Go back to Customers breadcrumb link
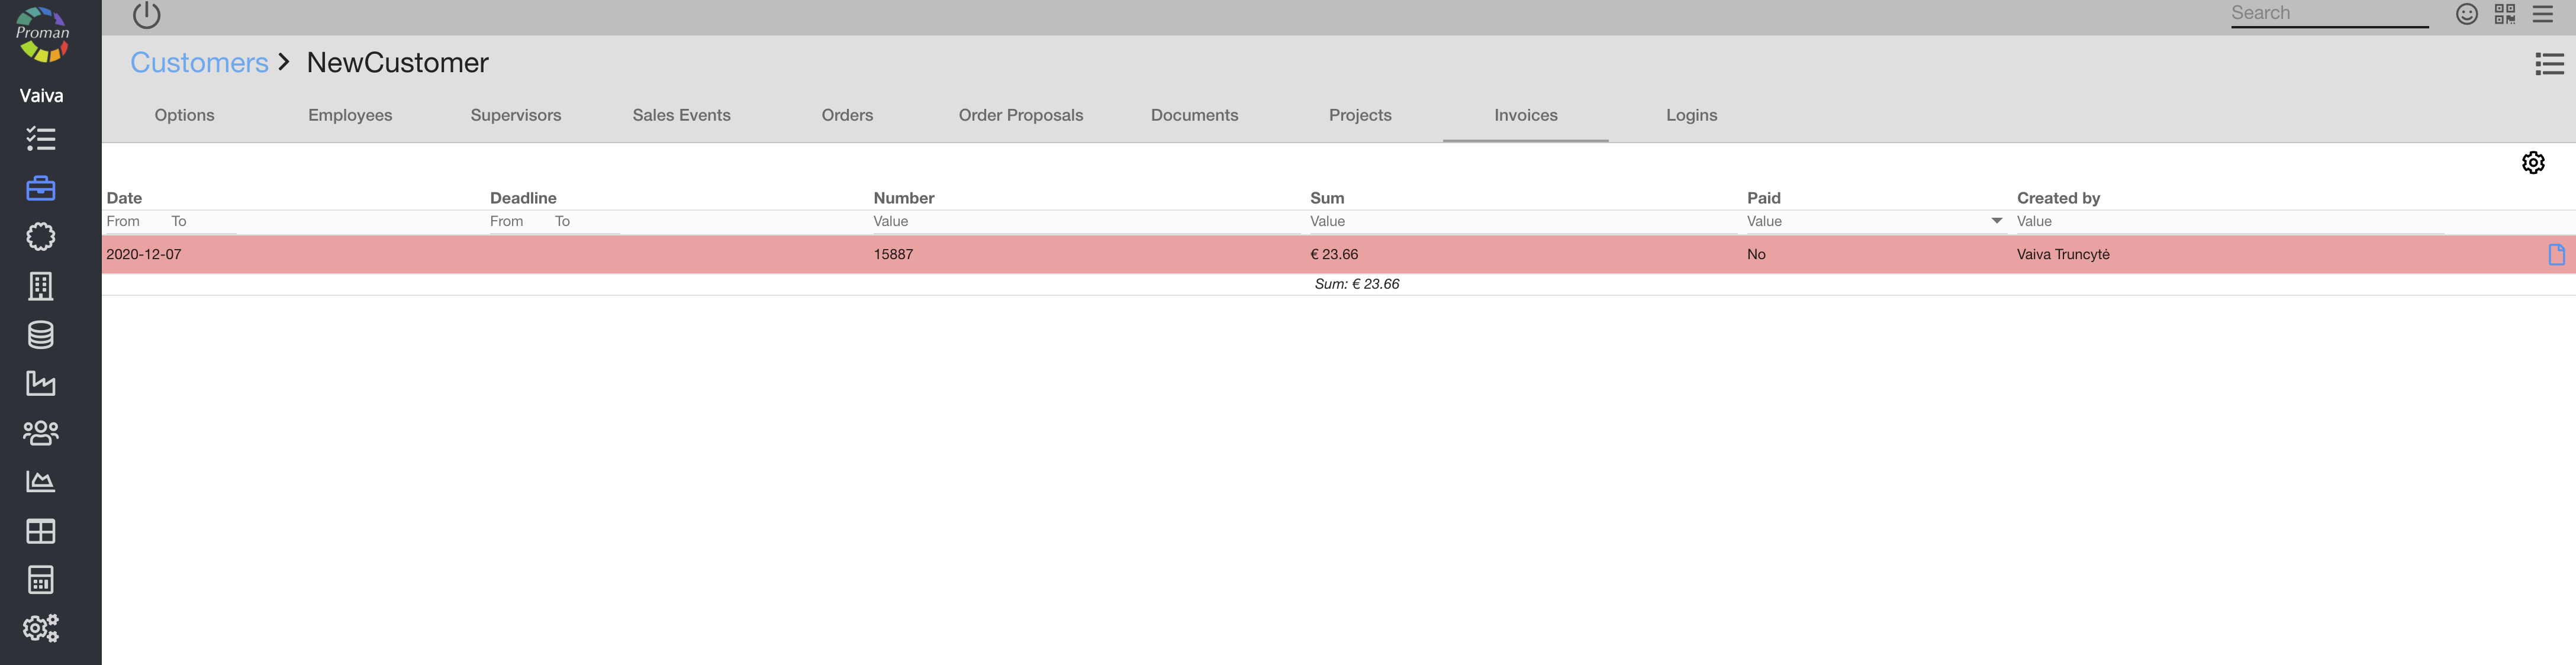 click(199, 63)
